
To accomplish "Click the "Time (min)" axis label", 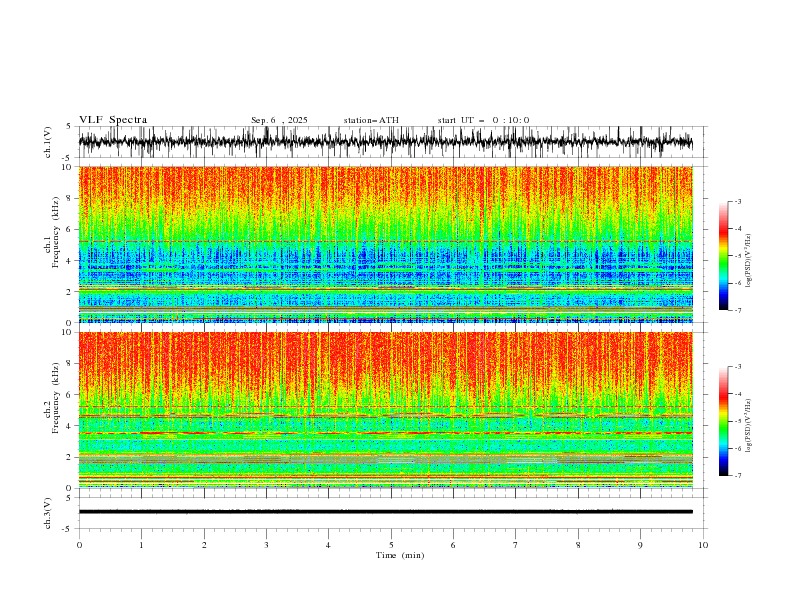I will tap(400, 555).
